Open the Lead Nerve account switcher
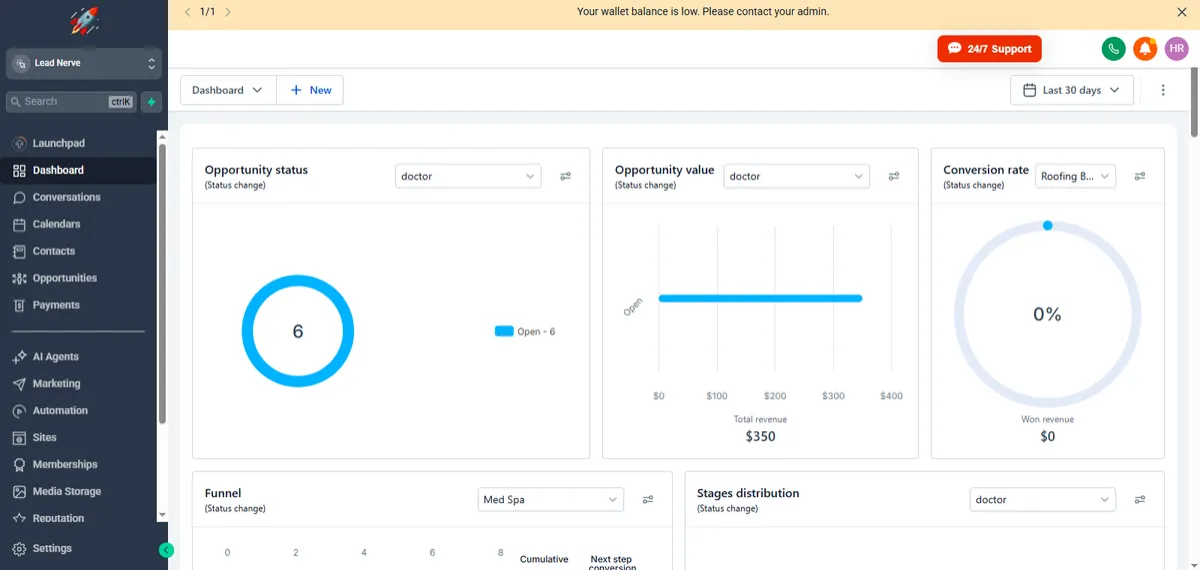1200x570 pixels. 84,63
